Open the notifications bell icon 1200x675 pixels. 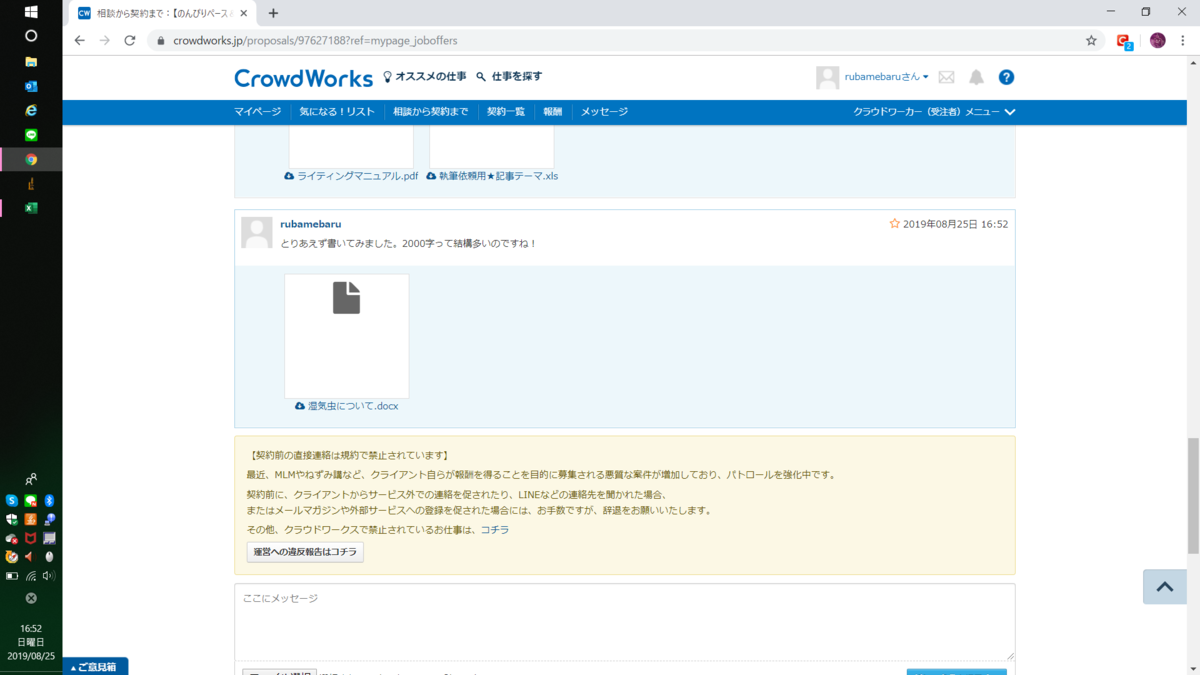[976, 77]
